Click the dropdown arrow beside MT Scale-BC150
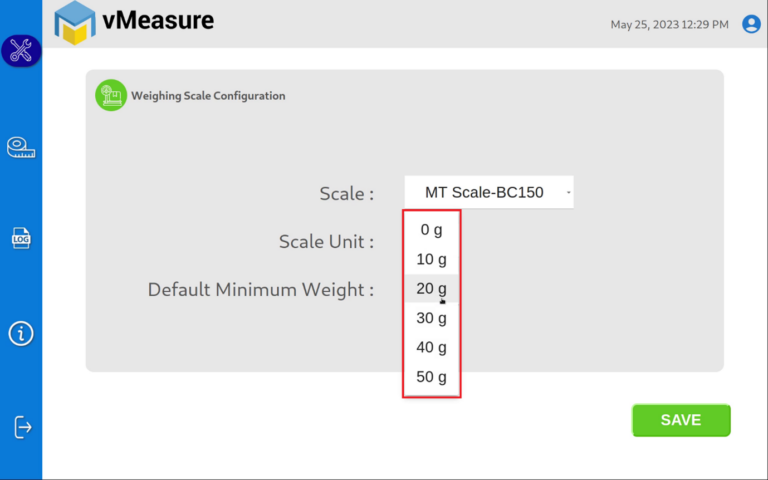Screen dimensions: 768x480 pos(568,192)
